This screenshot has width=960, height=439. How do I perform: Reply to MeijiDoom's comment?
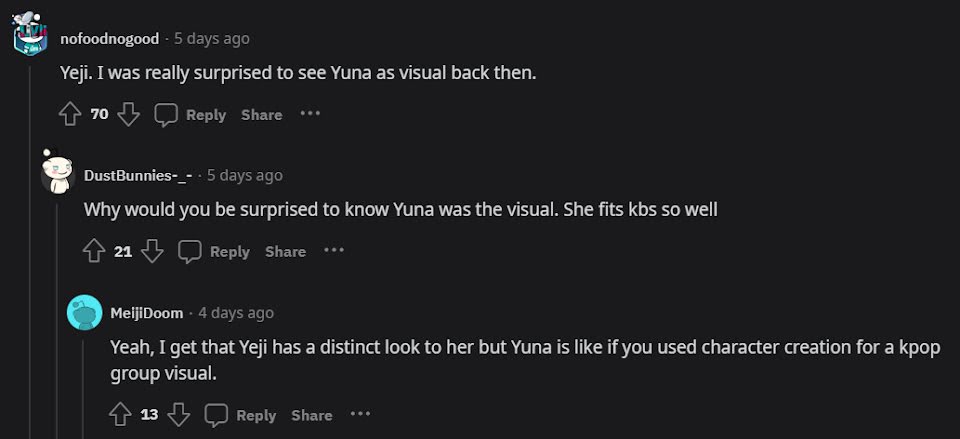241,415
